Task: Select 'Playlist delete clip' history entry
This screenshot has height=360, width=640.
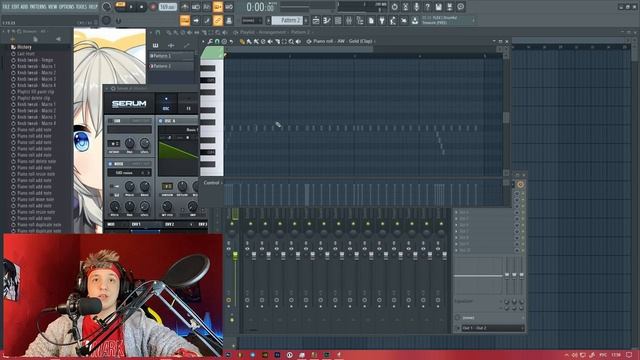Action: (x=33, y=98)
